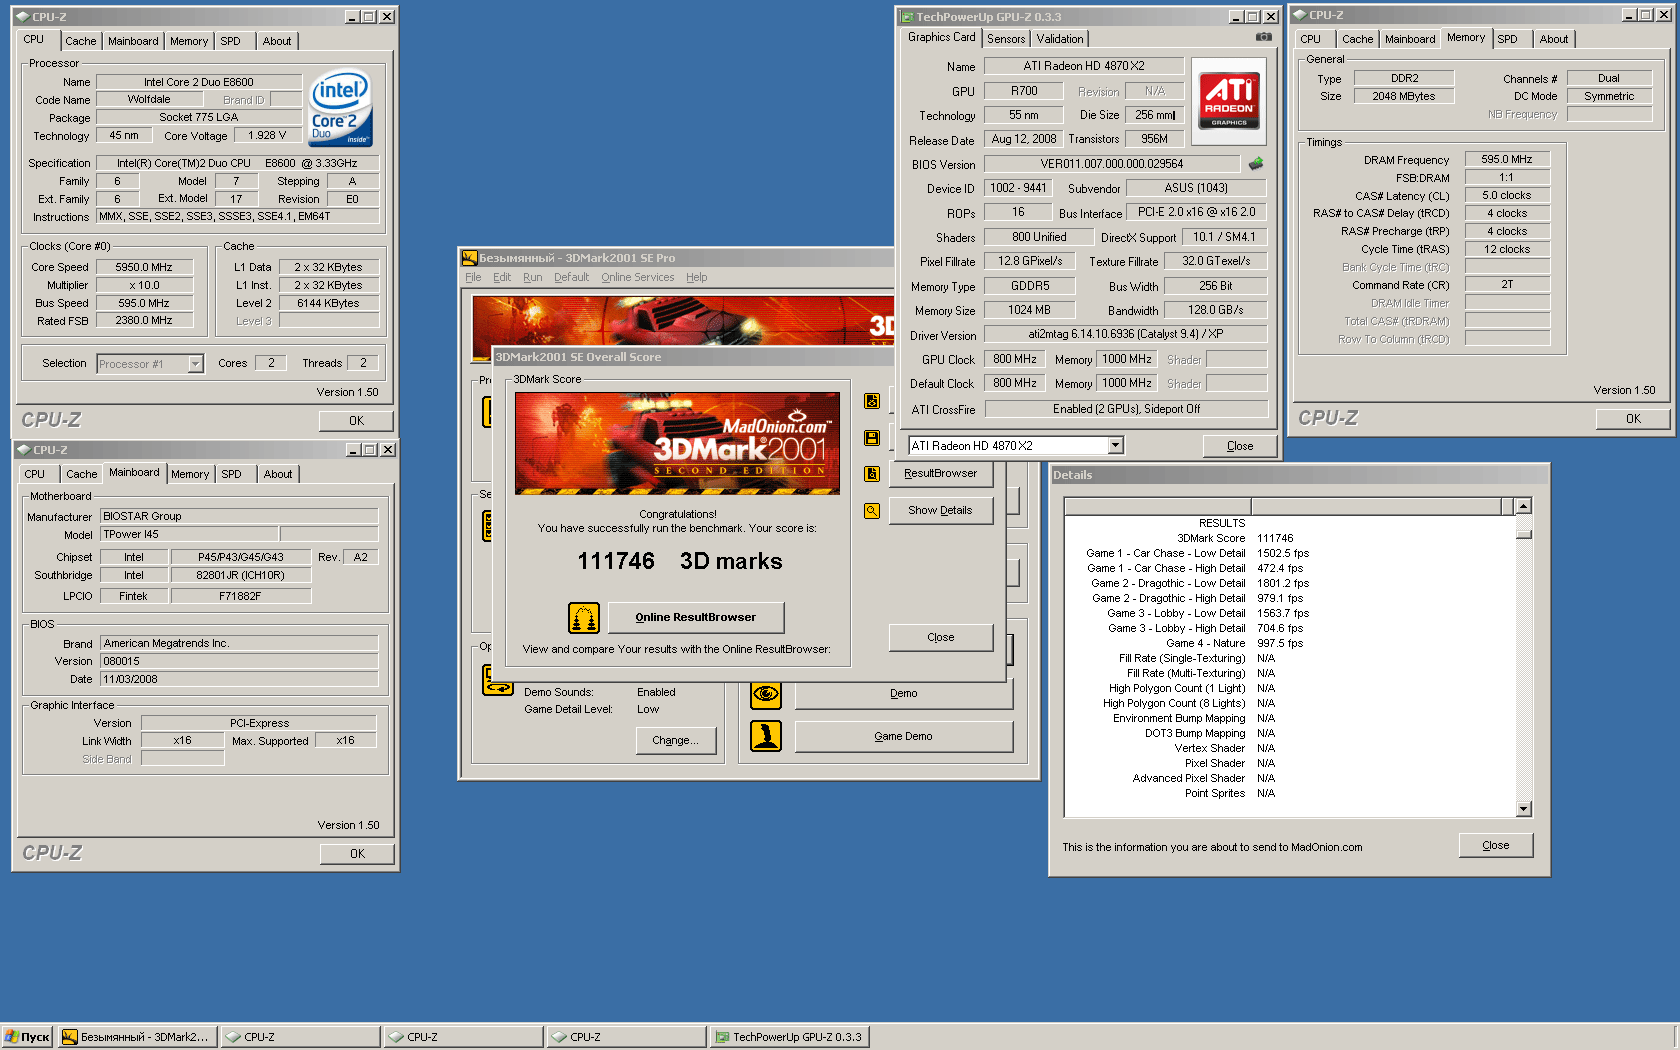1680x1050 pixels.
Task: Open Help menu in 3DMark2001
Action: point(697,278)
